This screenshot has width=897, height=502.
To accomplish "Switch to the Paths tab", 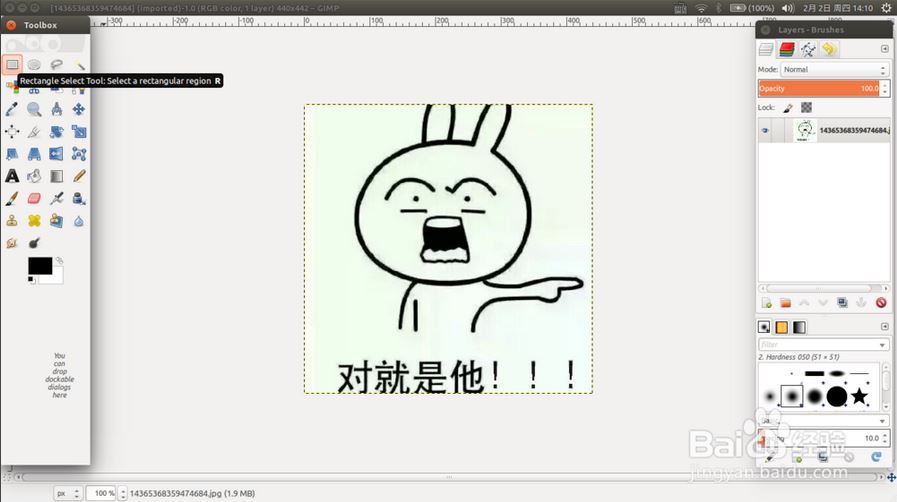I will coord(808,50).
